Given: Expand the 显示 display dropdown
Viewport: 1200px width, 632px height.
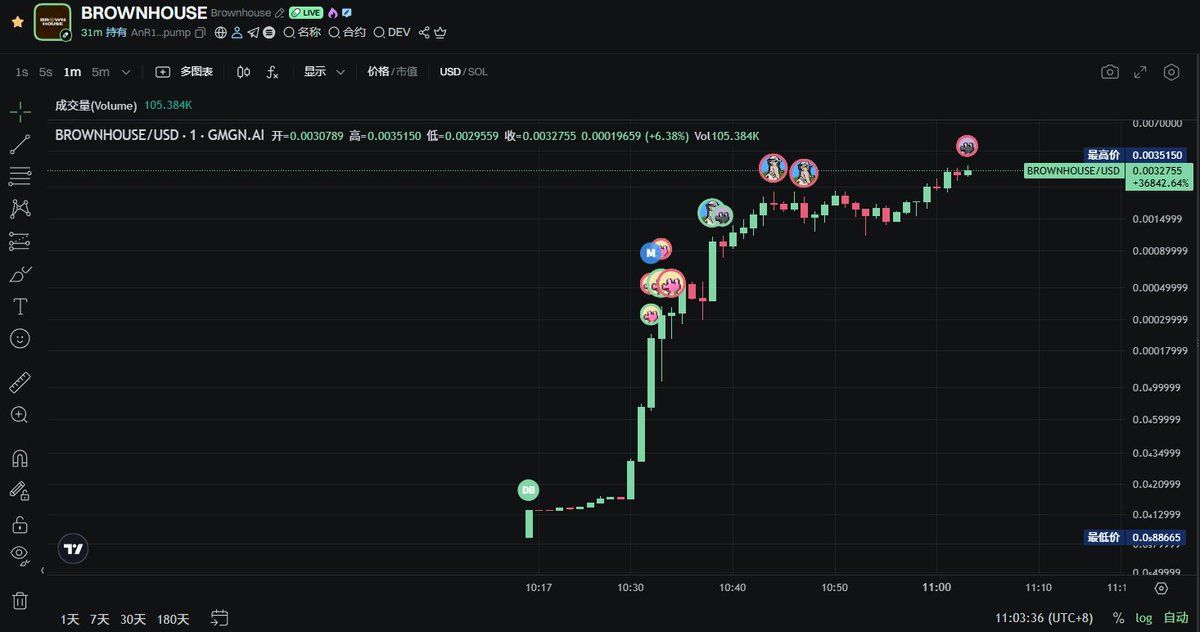Looking at the screenshot, I should pos(325,72).
